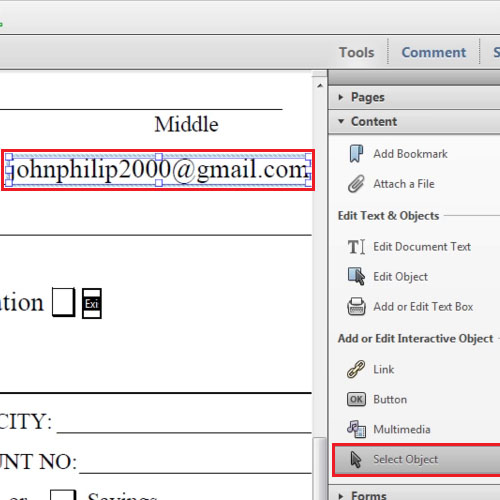500x500 pixels.
Task: Click the document scrollbar up arrow
Action: [320, 86]
